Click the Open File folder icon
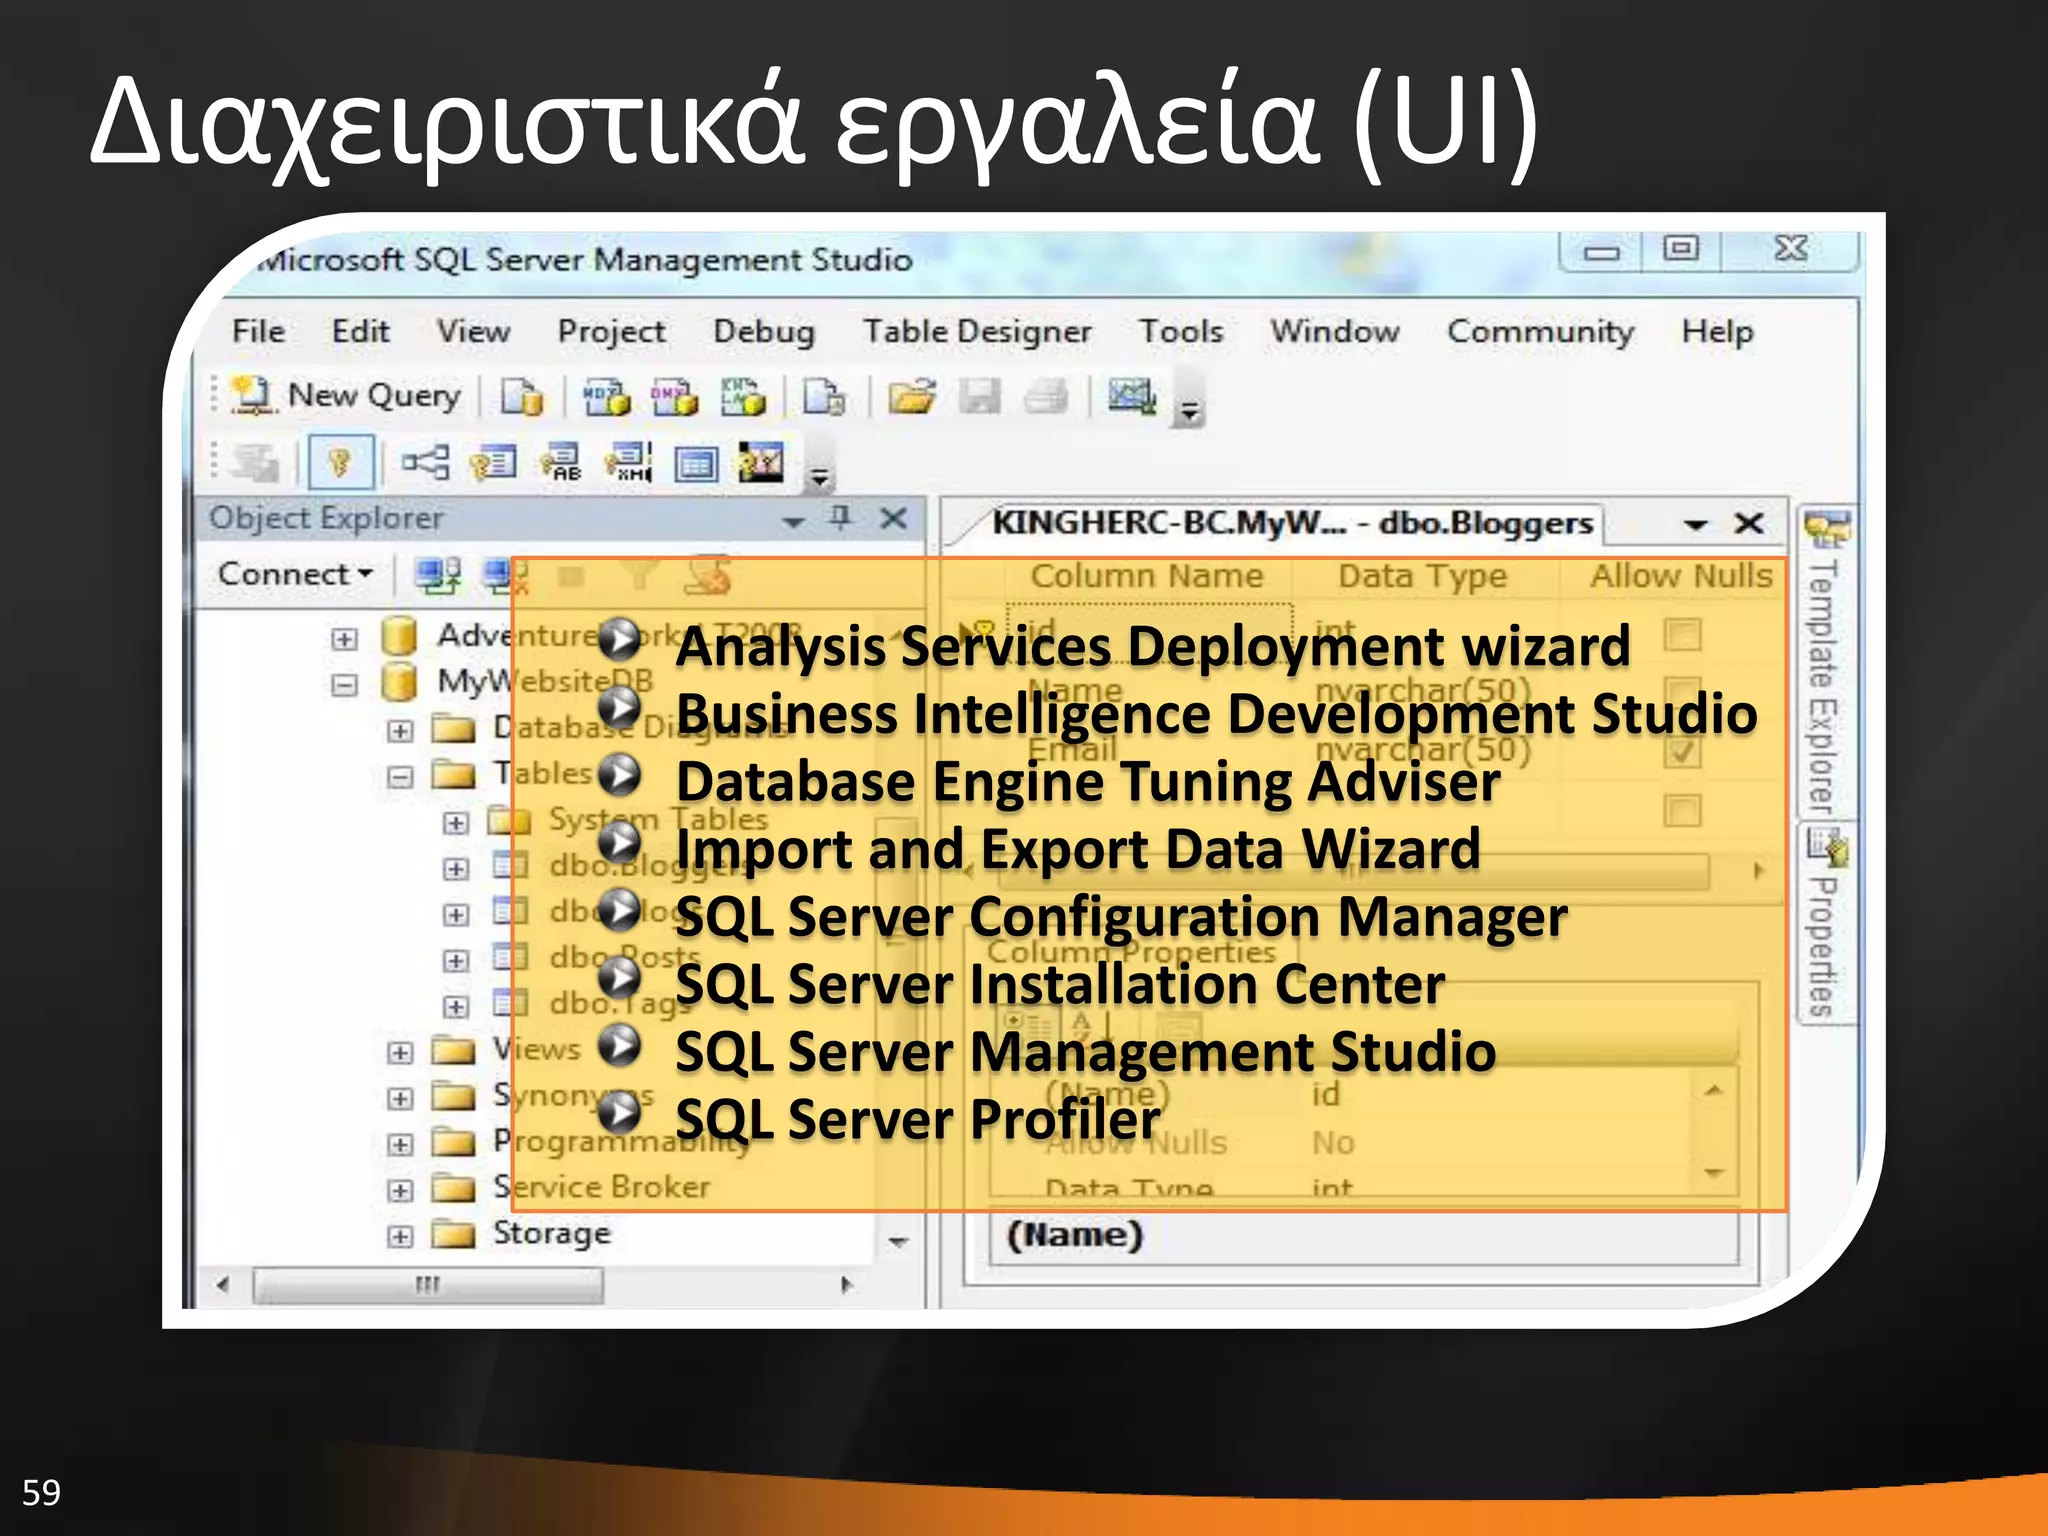 click(912, 397)
